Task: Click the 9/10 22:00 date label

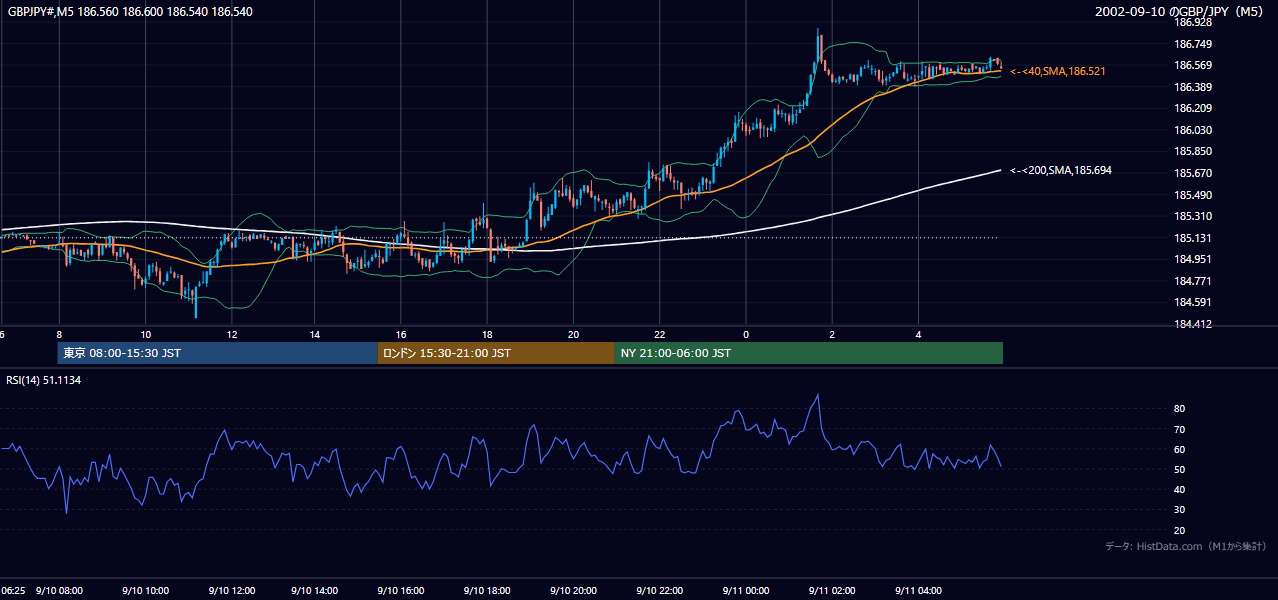Action: 661,591
